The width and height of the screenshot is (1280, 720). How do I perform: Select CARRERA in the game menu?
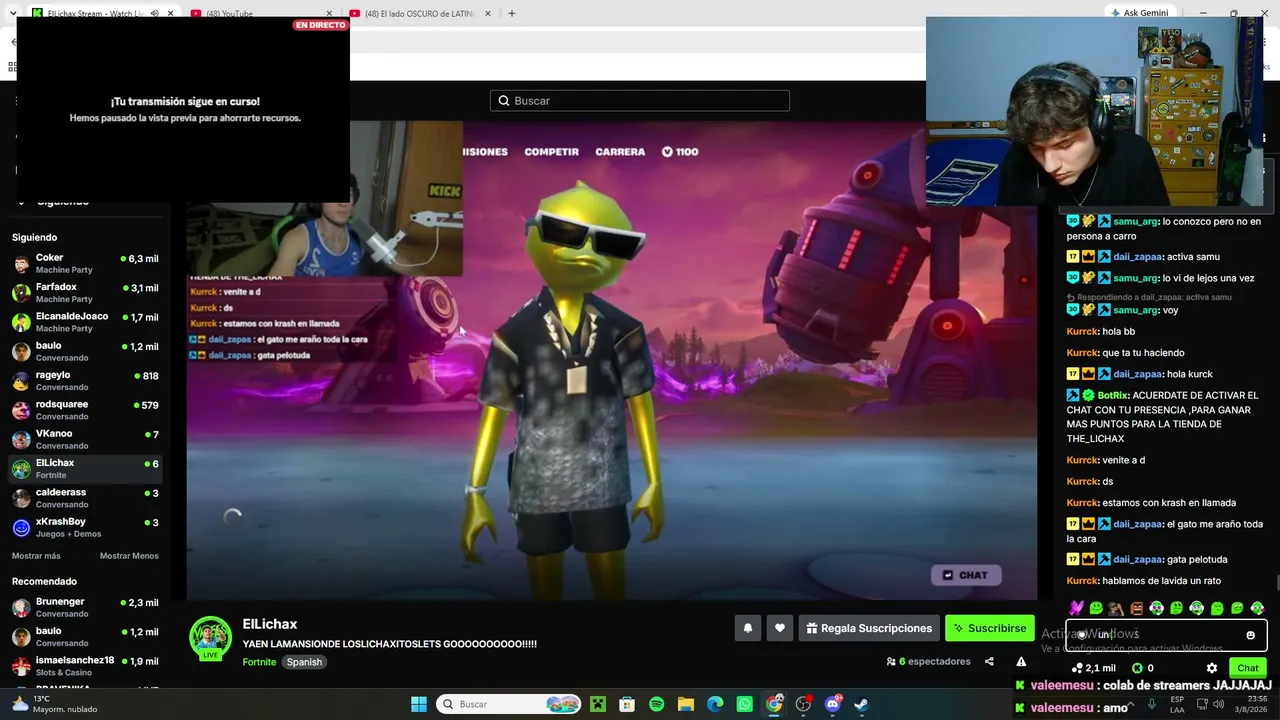pos(620,152)
